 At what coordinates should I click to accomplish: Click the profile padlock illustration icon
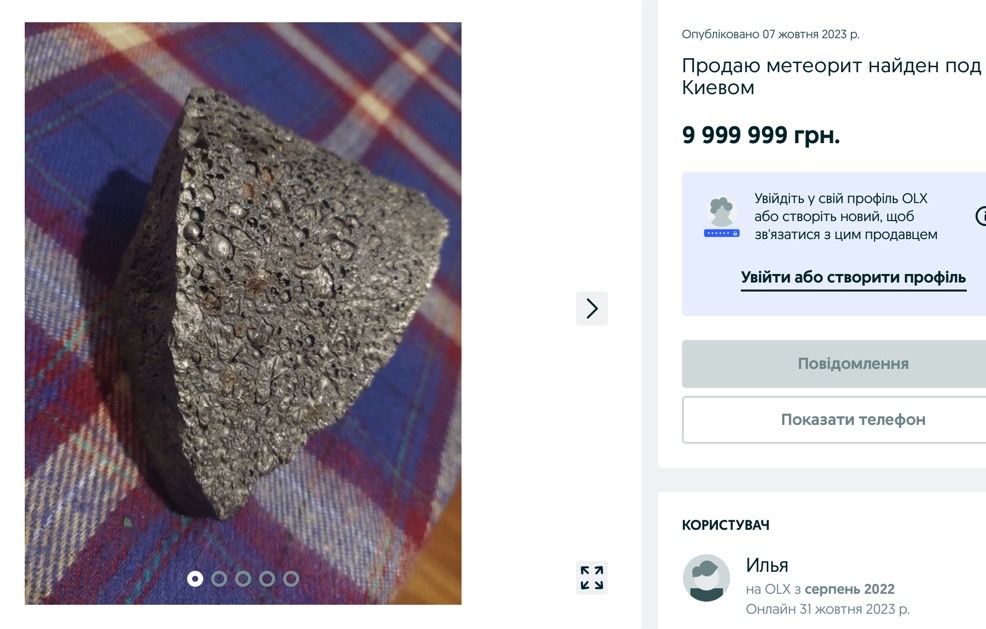pos(723,213)
